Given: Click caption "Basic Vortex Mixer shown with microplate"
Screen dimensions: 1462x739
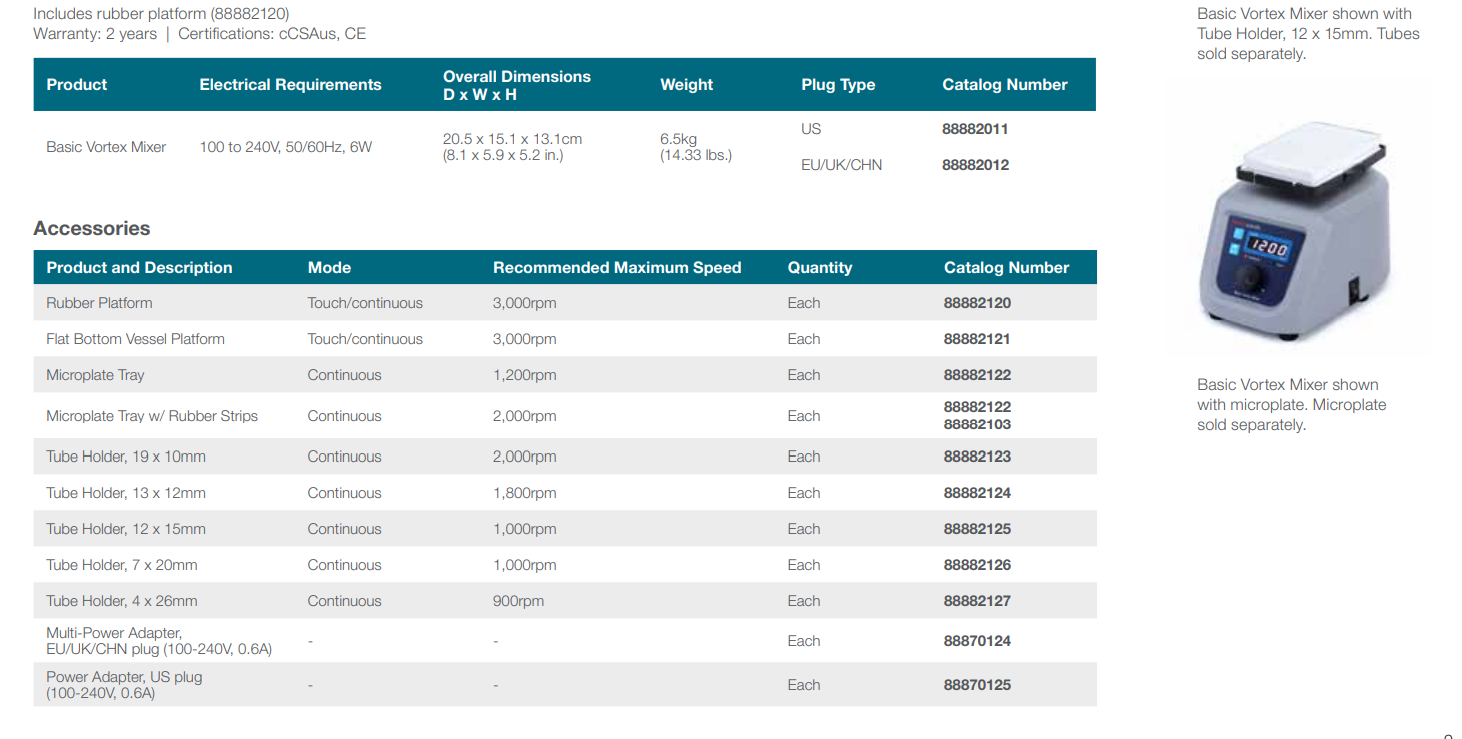Looking at the screenshot, I should 1292,405.
